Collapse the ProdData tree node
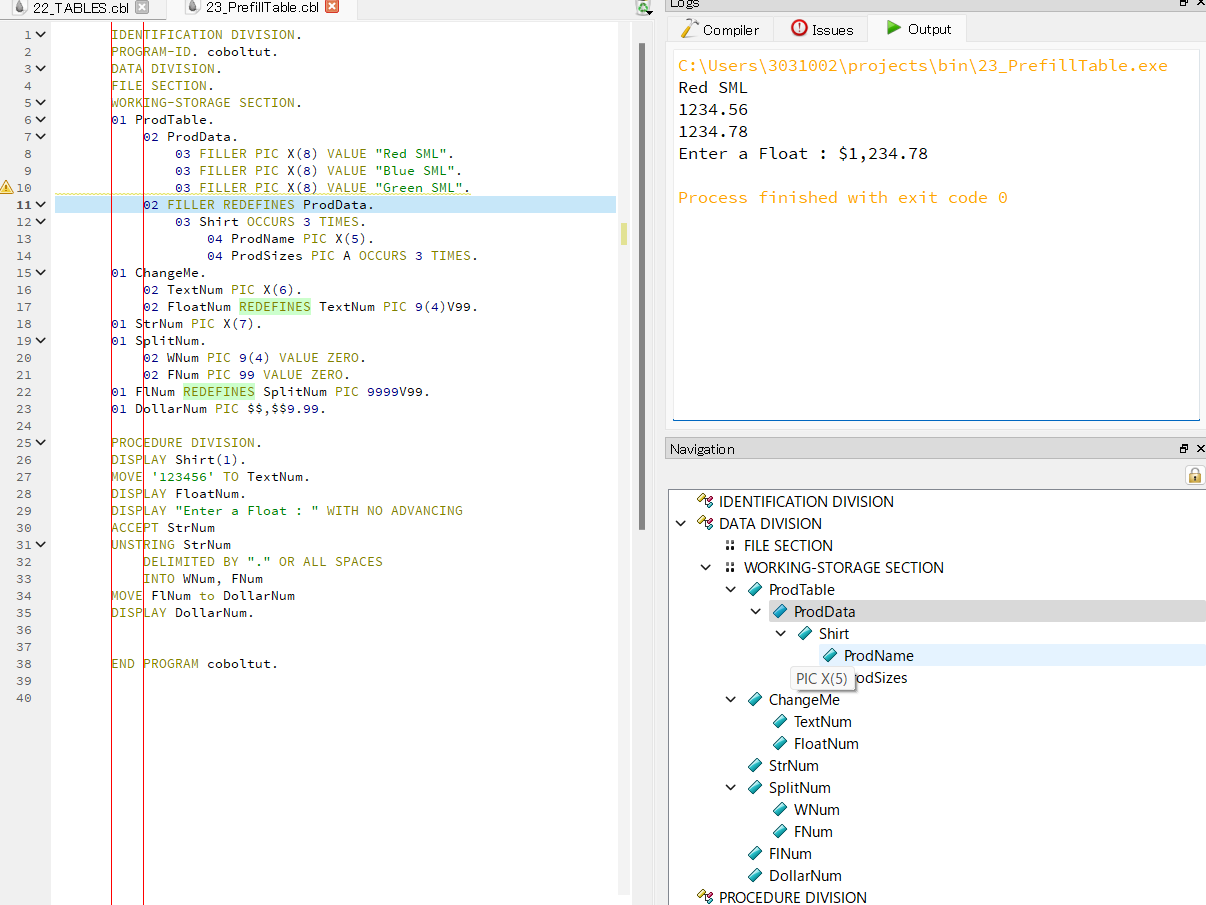 756,611
